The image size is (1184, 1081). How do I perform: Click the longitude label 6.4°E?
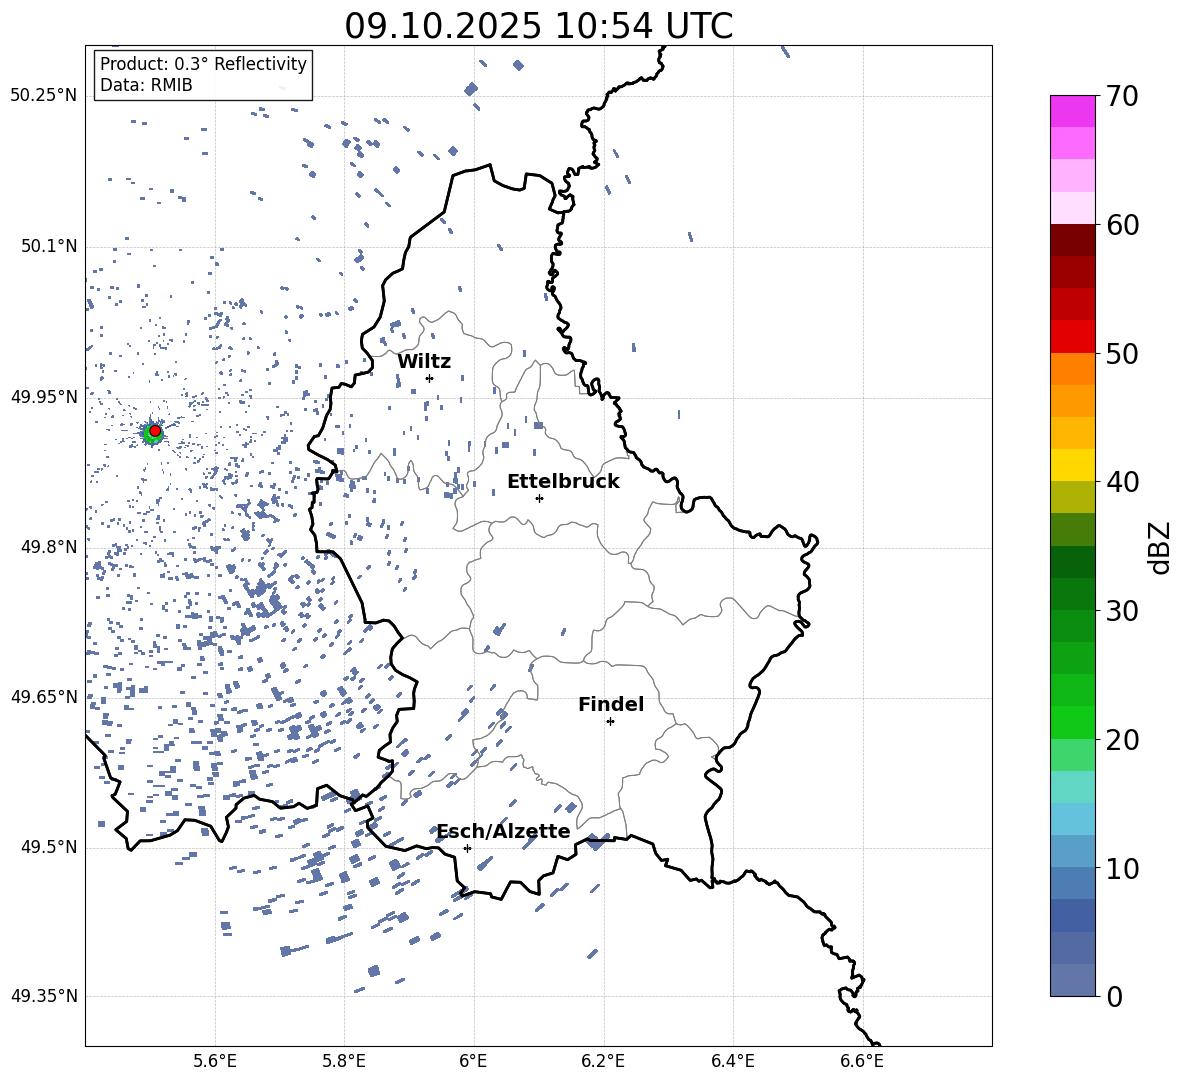coord(732,1061)
